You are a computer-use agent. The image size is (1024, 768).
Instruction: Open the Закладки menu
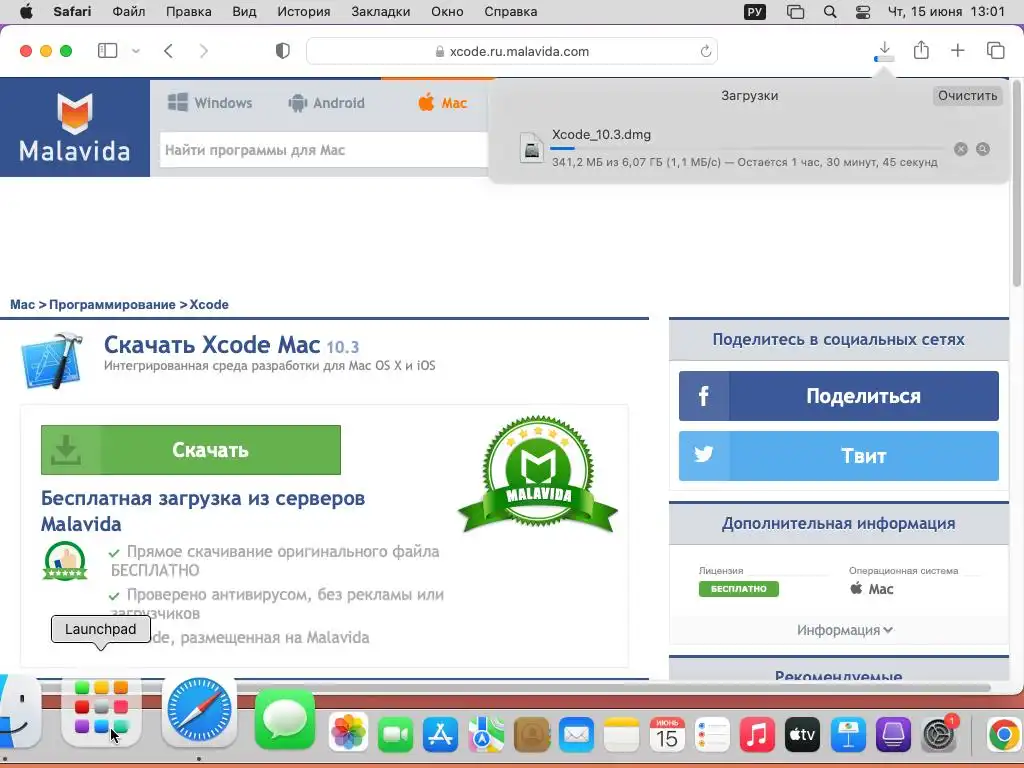coord(381,12)
